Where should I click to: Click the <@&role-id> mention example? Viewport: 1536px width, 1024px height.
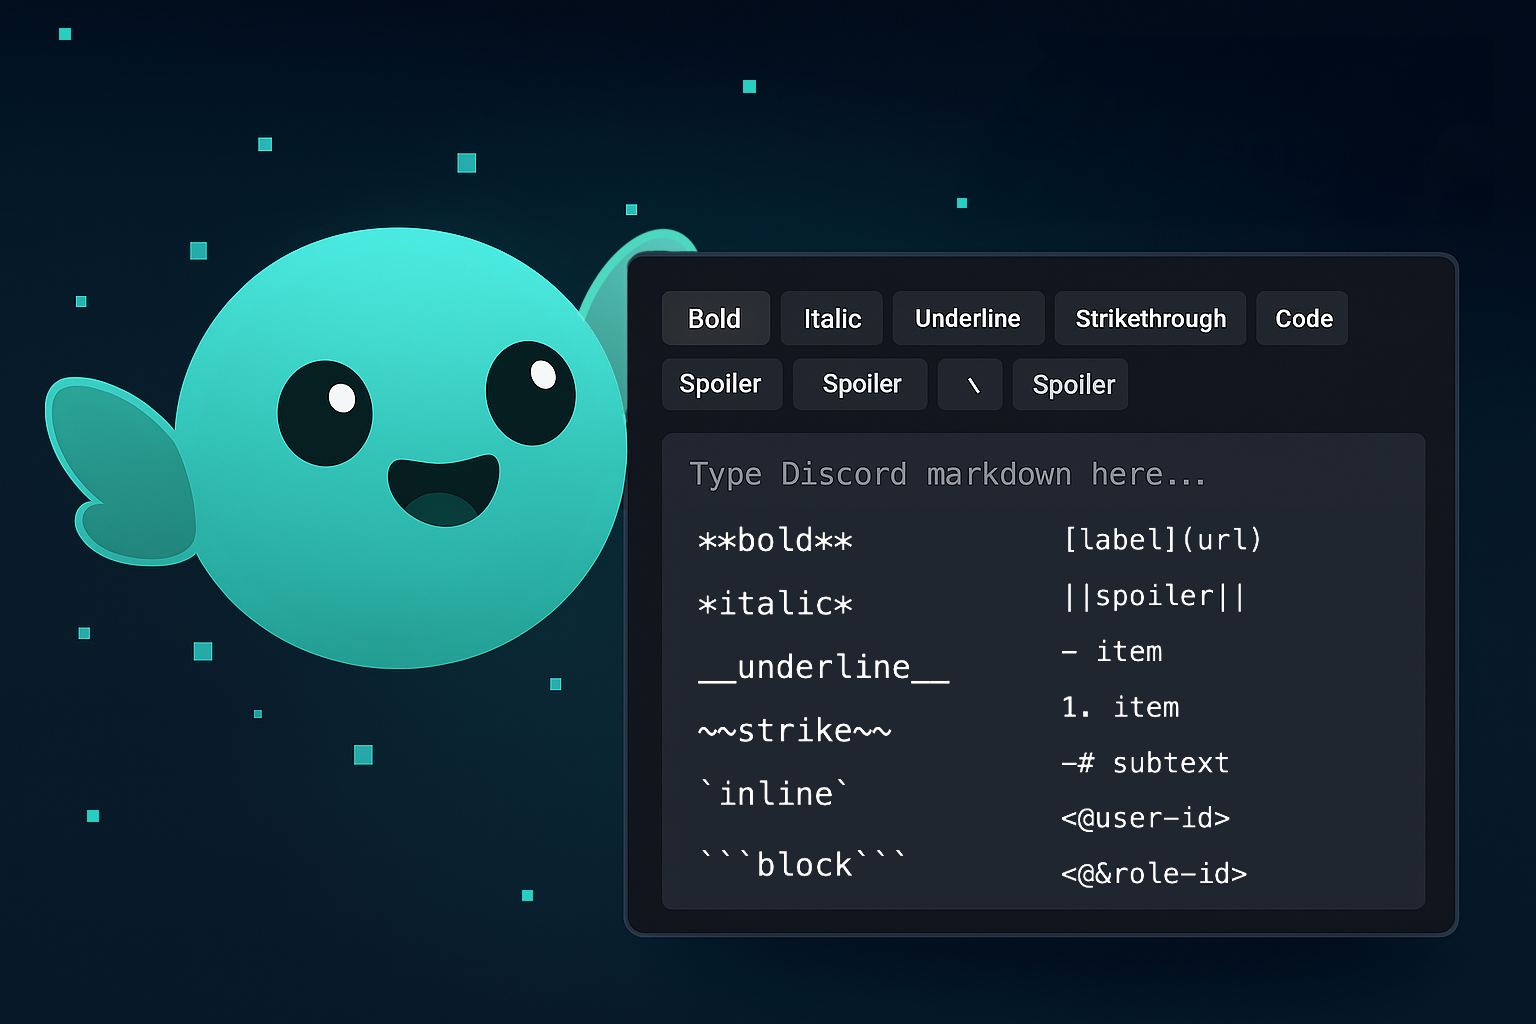pyautogui.click(x=1154, y=874)
